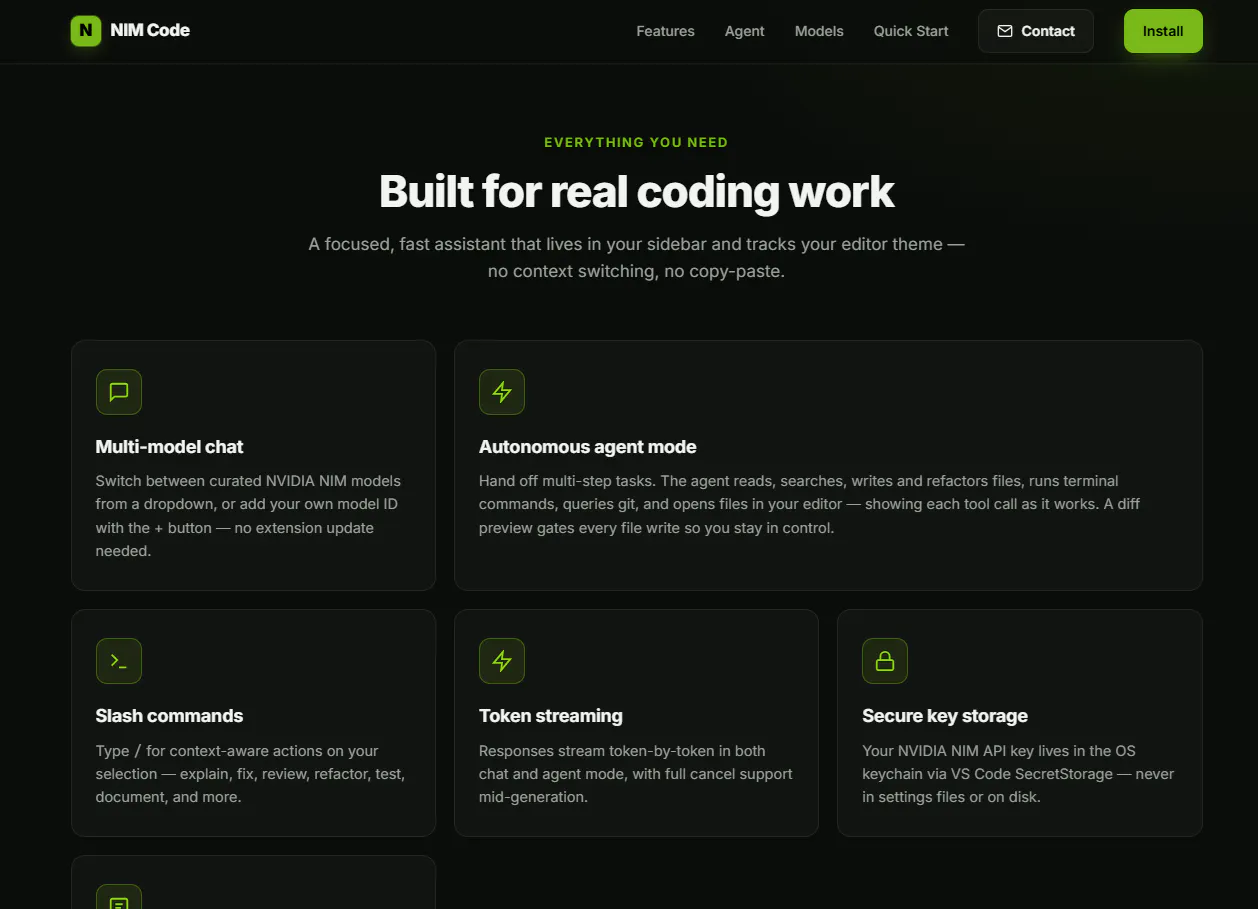Image resolution: width=1258 pixels, height=909 pixels.
Task: Click the padlock icon for Secure key storage
Action: [885, 661]
